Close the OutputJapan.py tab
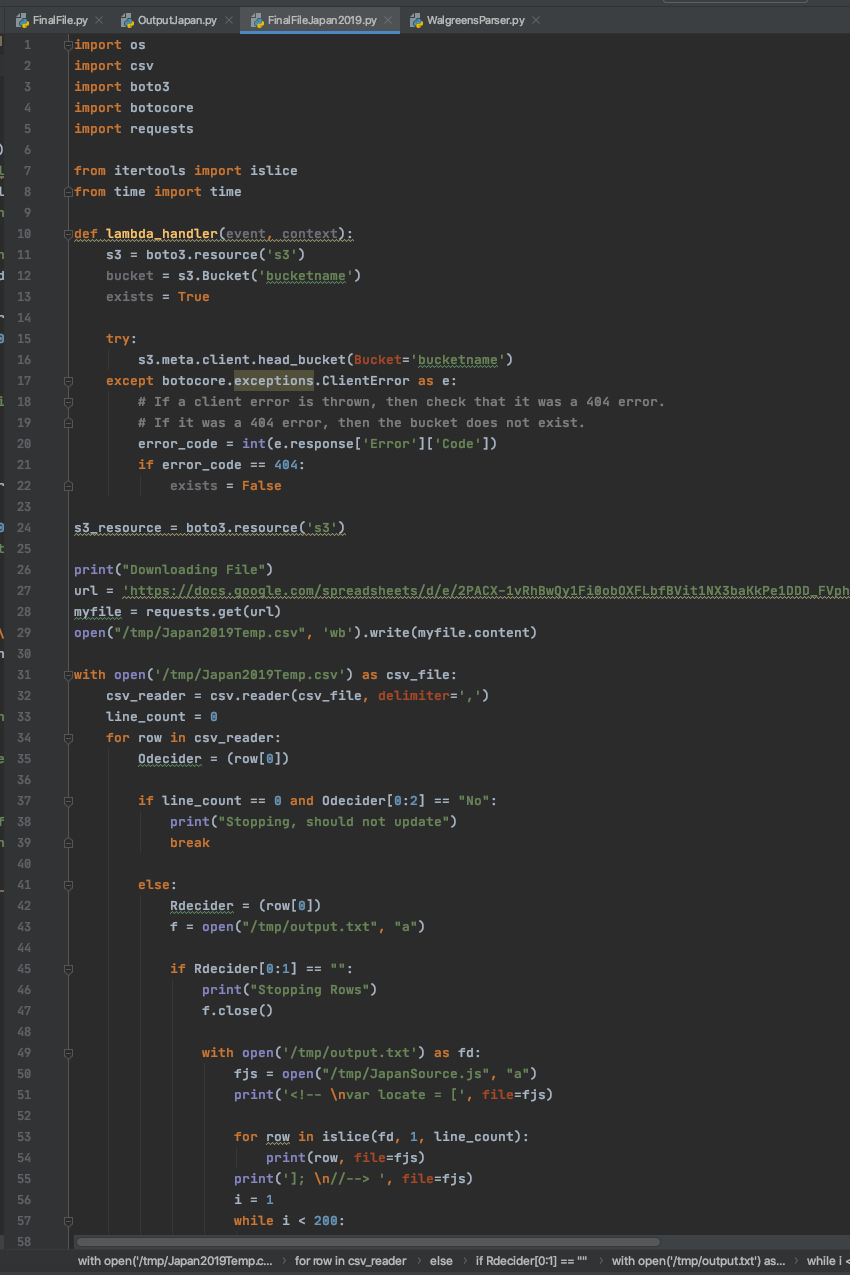Viewport: 850px width, 1275px height. pos(229,21)
